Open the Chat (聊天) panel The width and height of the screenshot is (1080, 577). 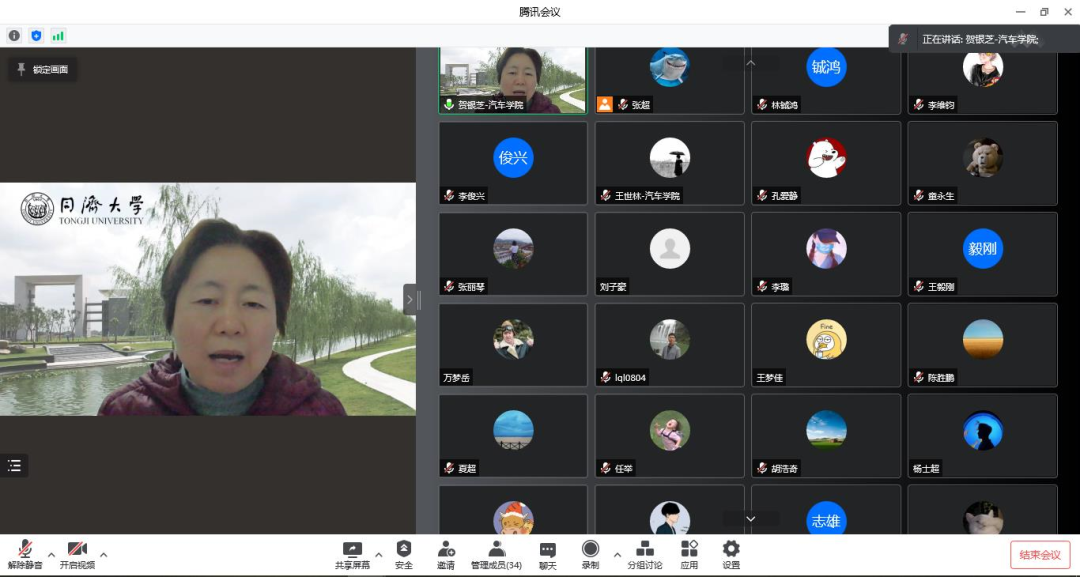click(547, 554)
